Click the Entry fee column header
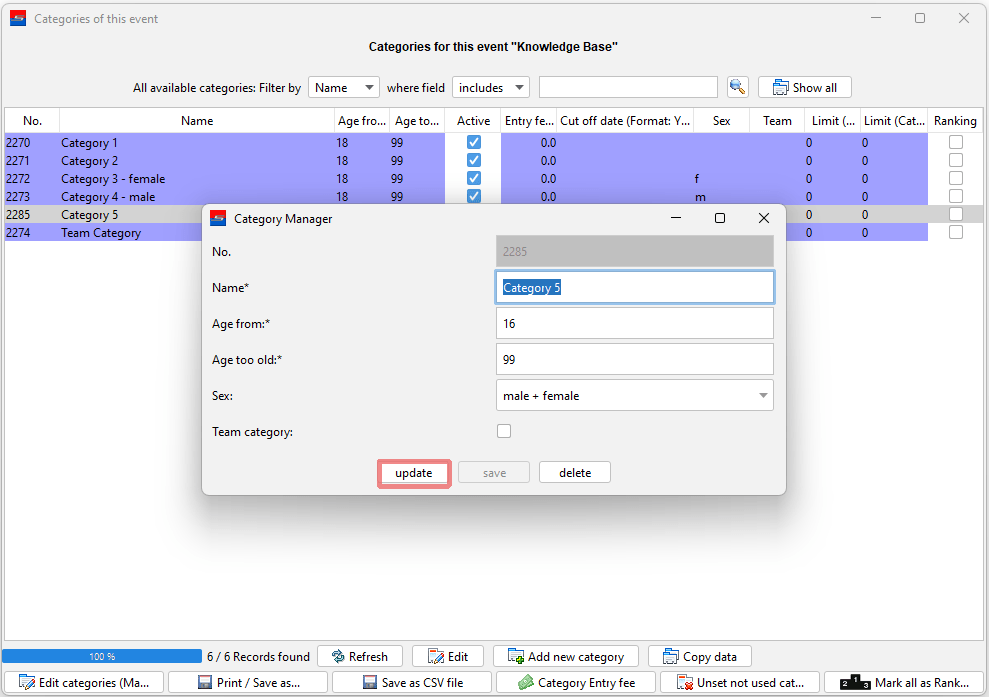Image resolution: width=989 pixels, height=697 pixels. click(x=527, y=121)
